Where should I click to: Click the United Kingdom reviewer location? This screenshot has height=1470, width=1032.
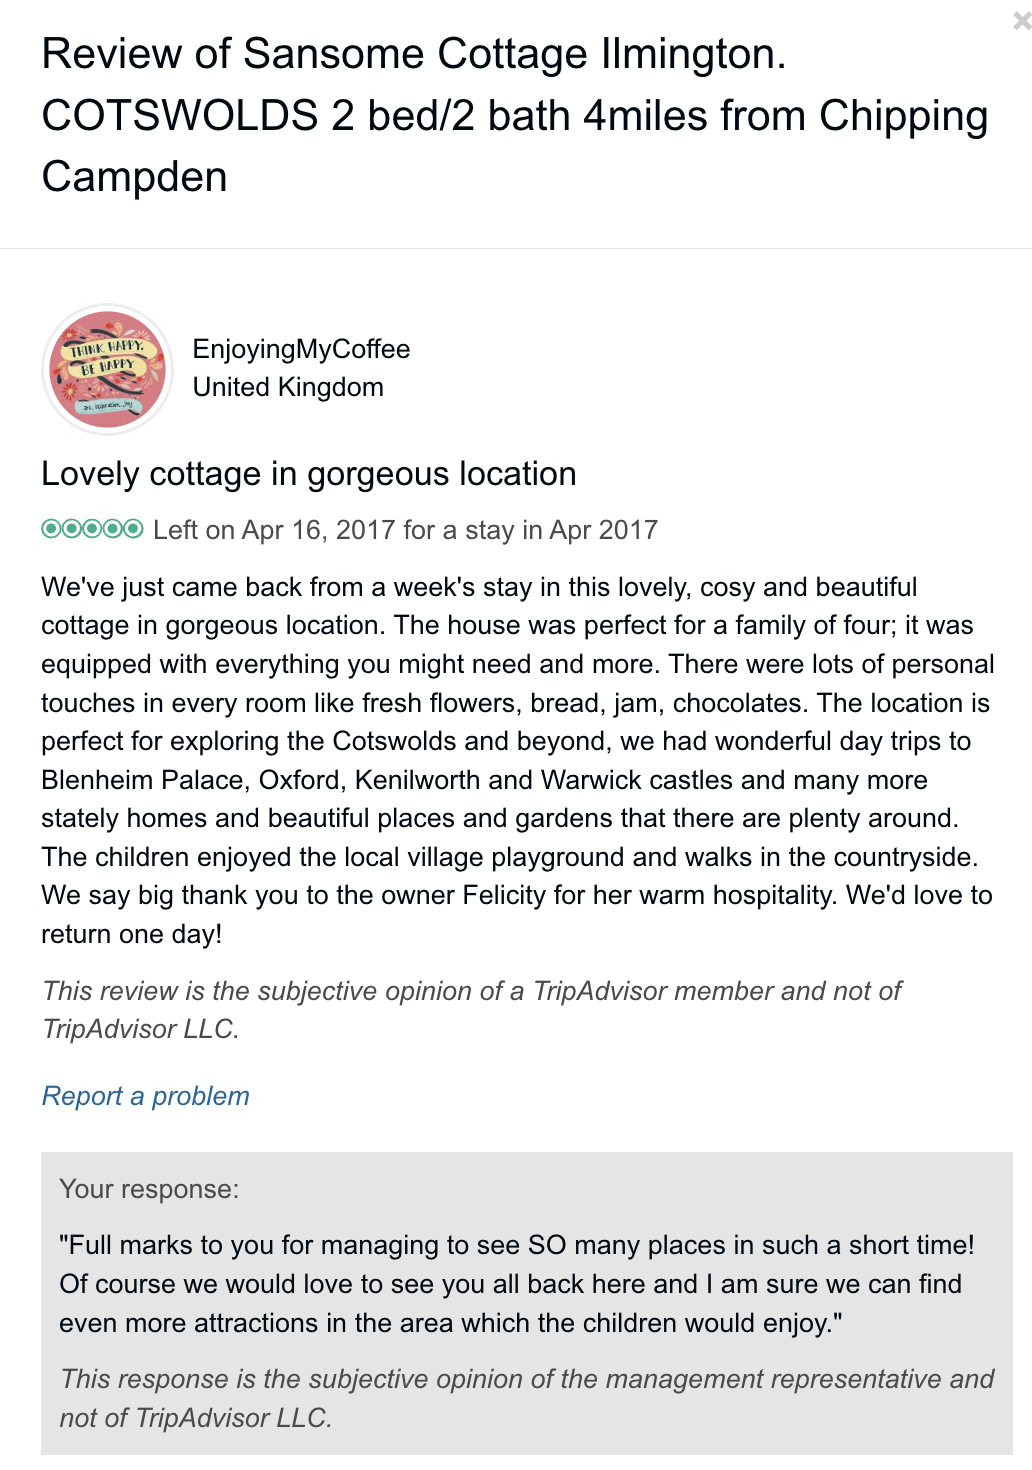point(288,387)
